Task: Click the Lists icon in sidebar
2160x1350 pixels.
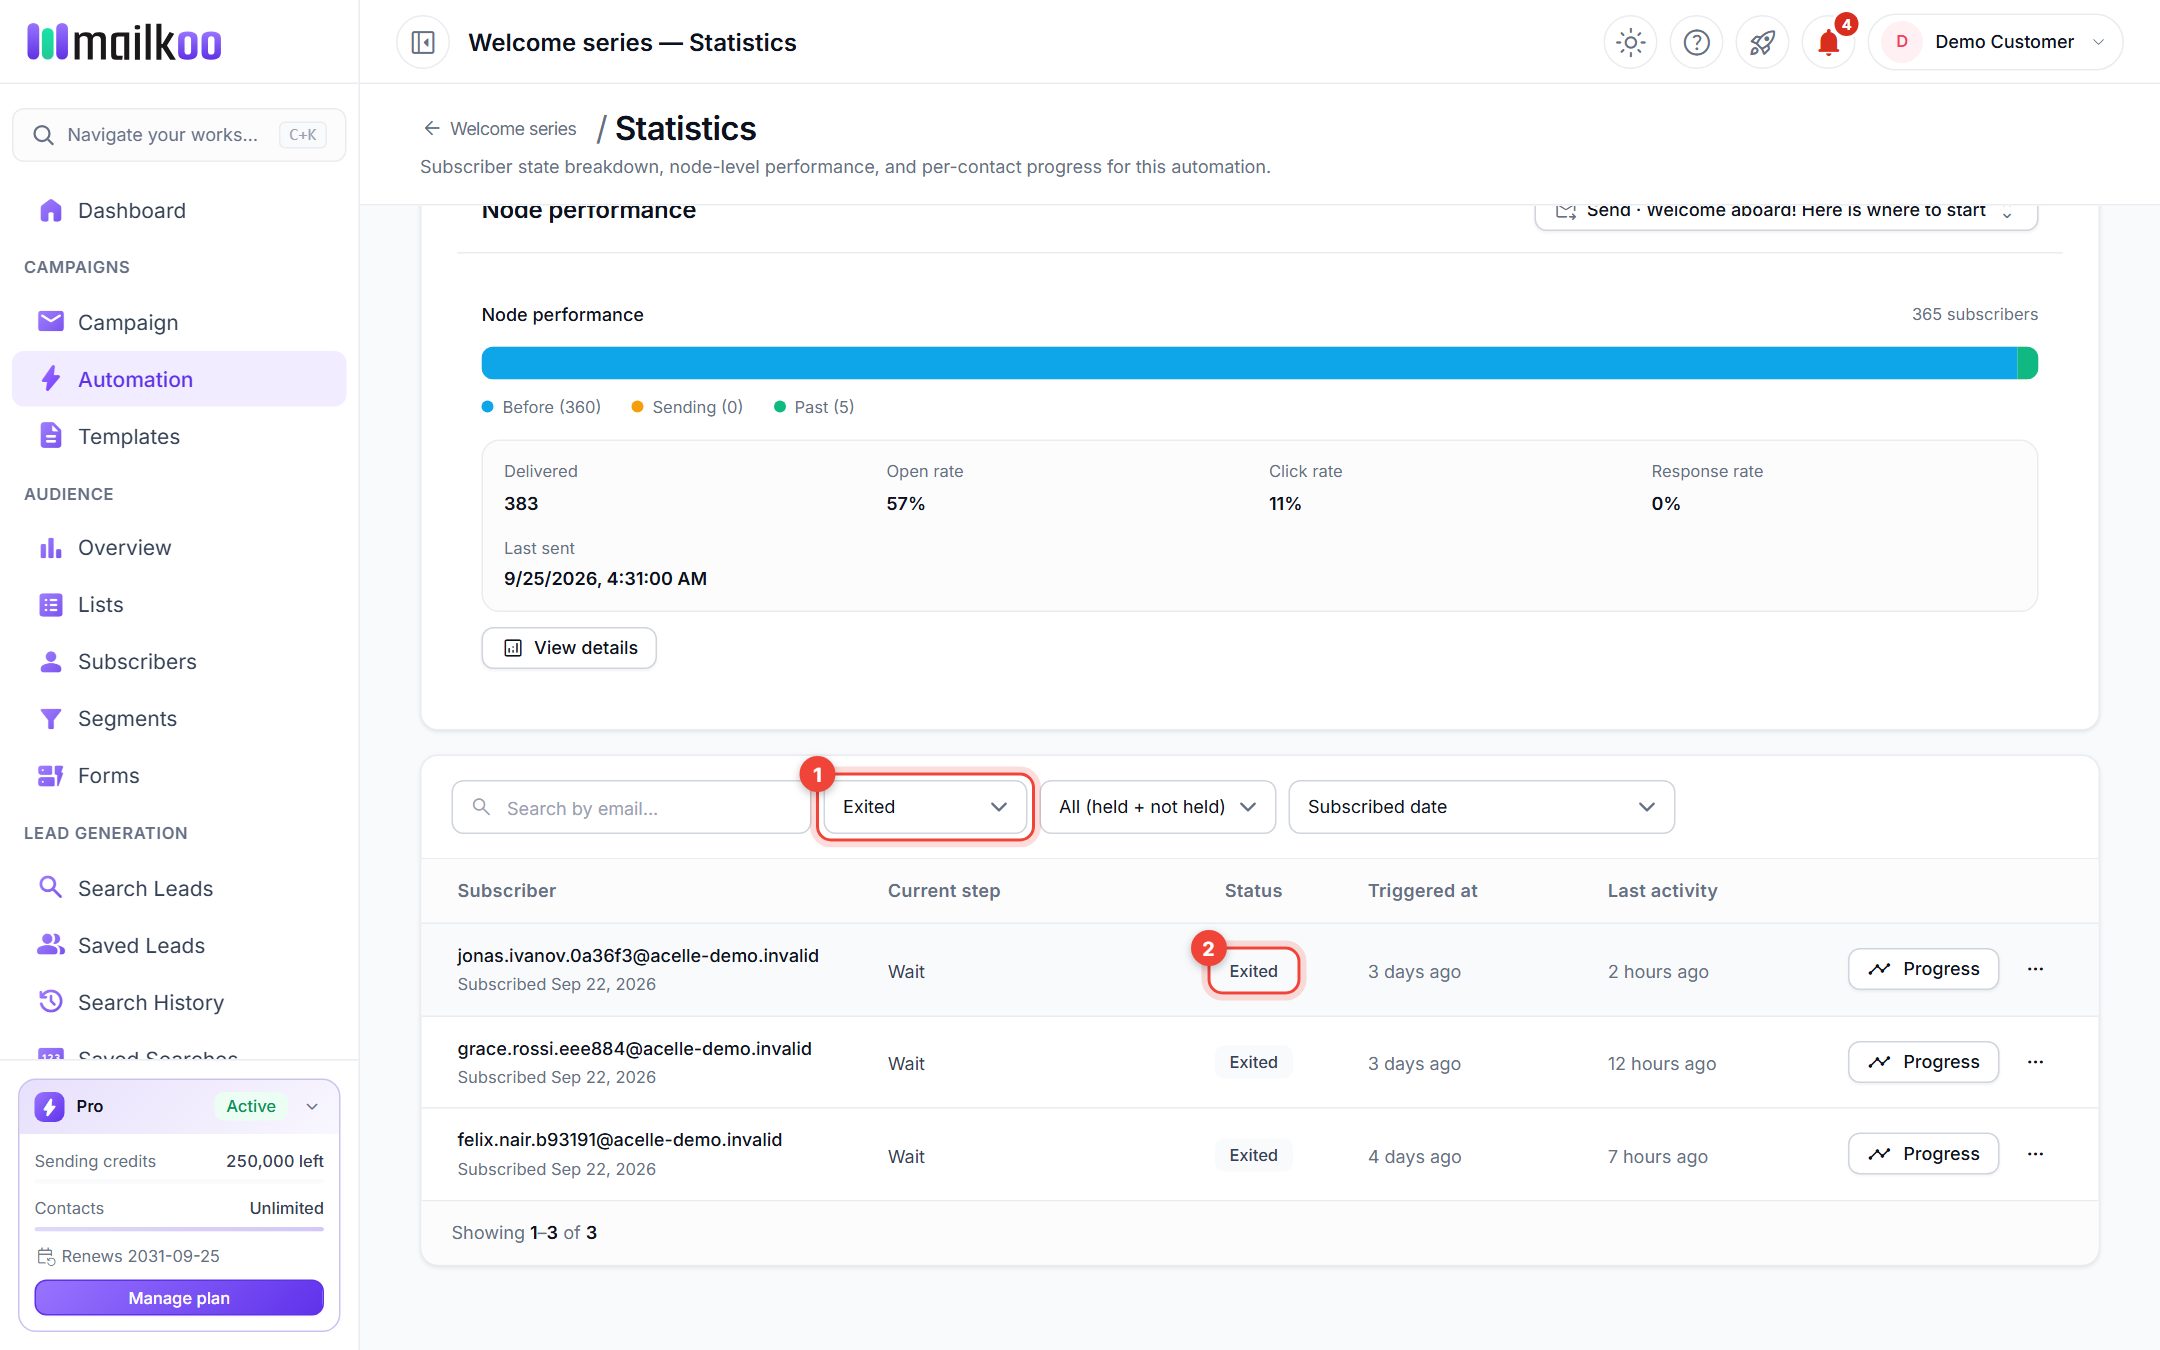Action: coord(51,604)
